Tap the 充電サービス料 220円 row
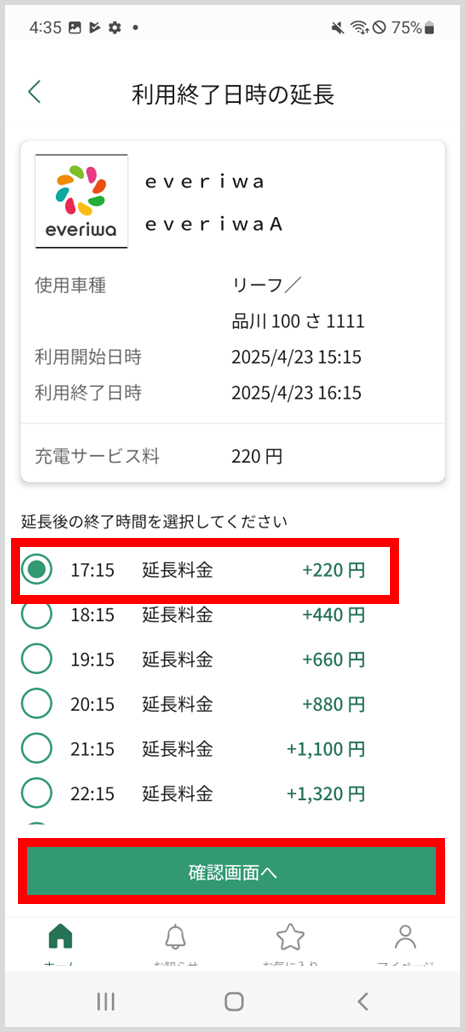Image resolution: width=465 pixels, height=1032 pixels. [233, 456]
